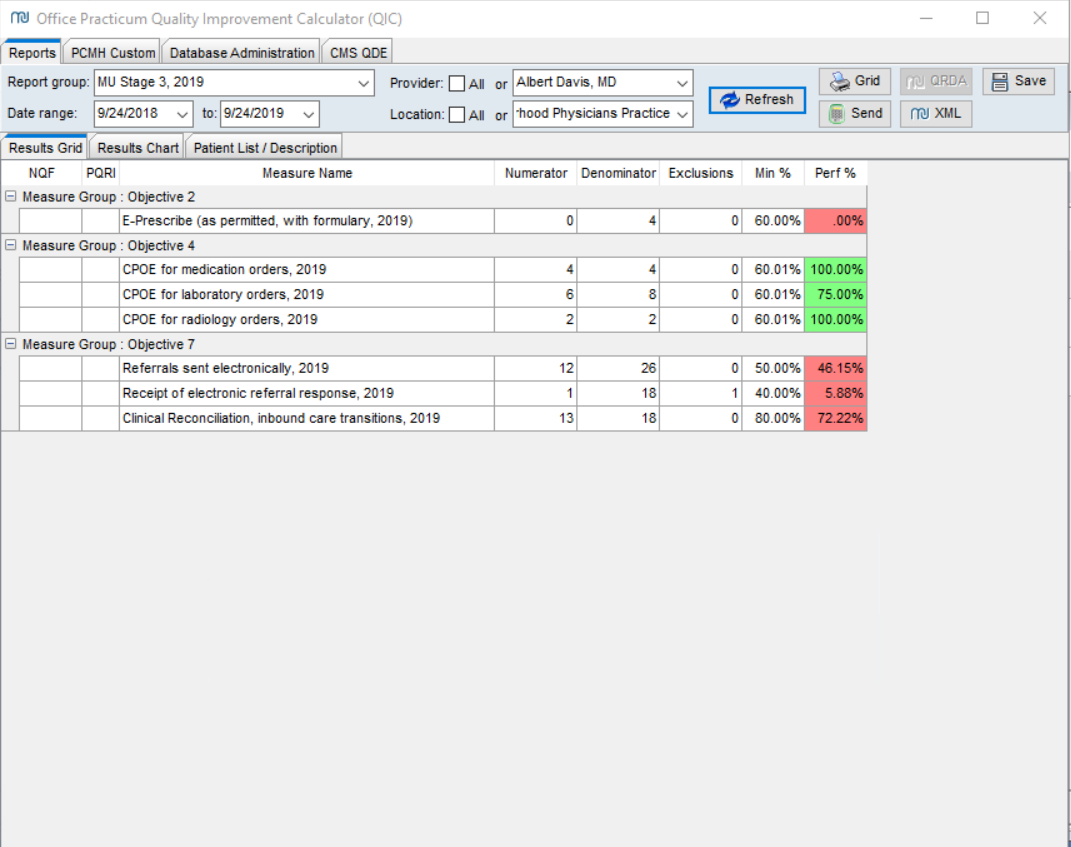This screenshot has width=1071, height=847.
Task: Click the Min % column header
Action: pos(773,173)
